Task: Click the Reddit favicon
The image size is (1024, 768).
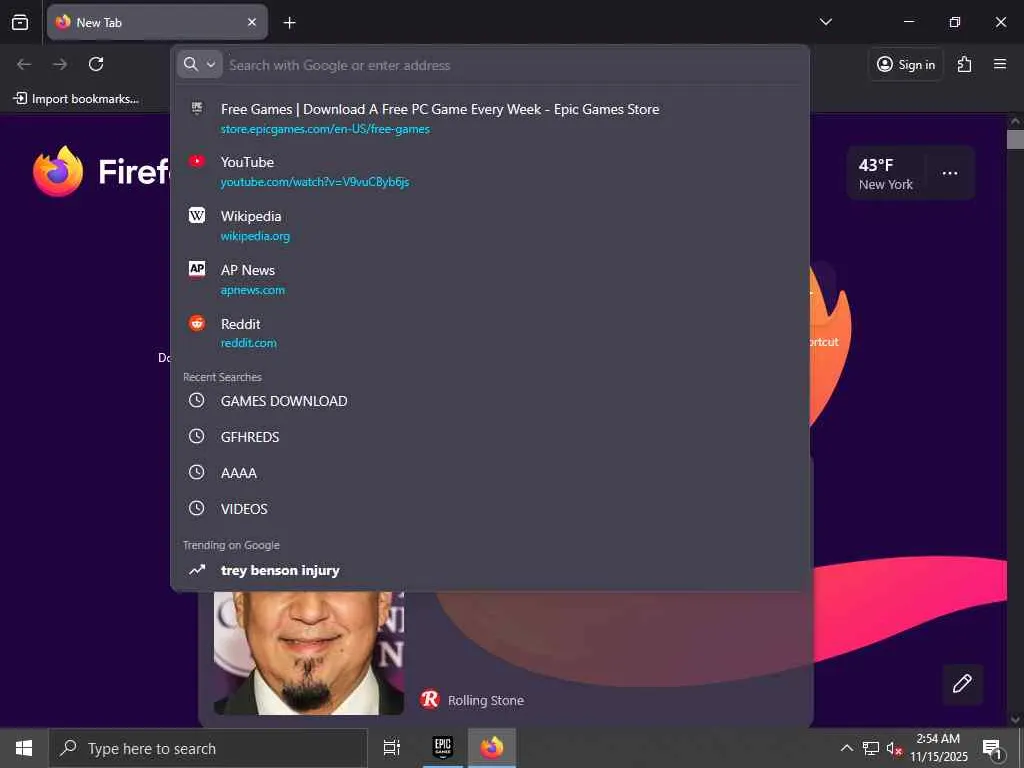Action: (x=197, y=323)
